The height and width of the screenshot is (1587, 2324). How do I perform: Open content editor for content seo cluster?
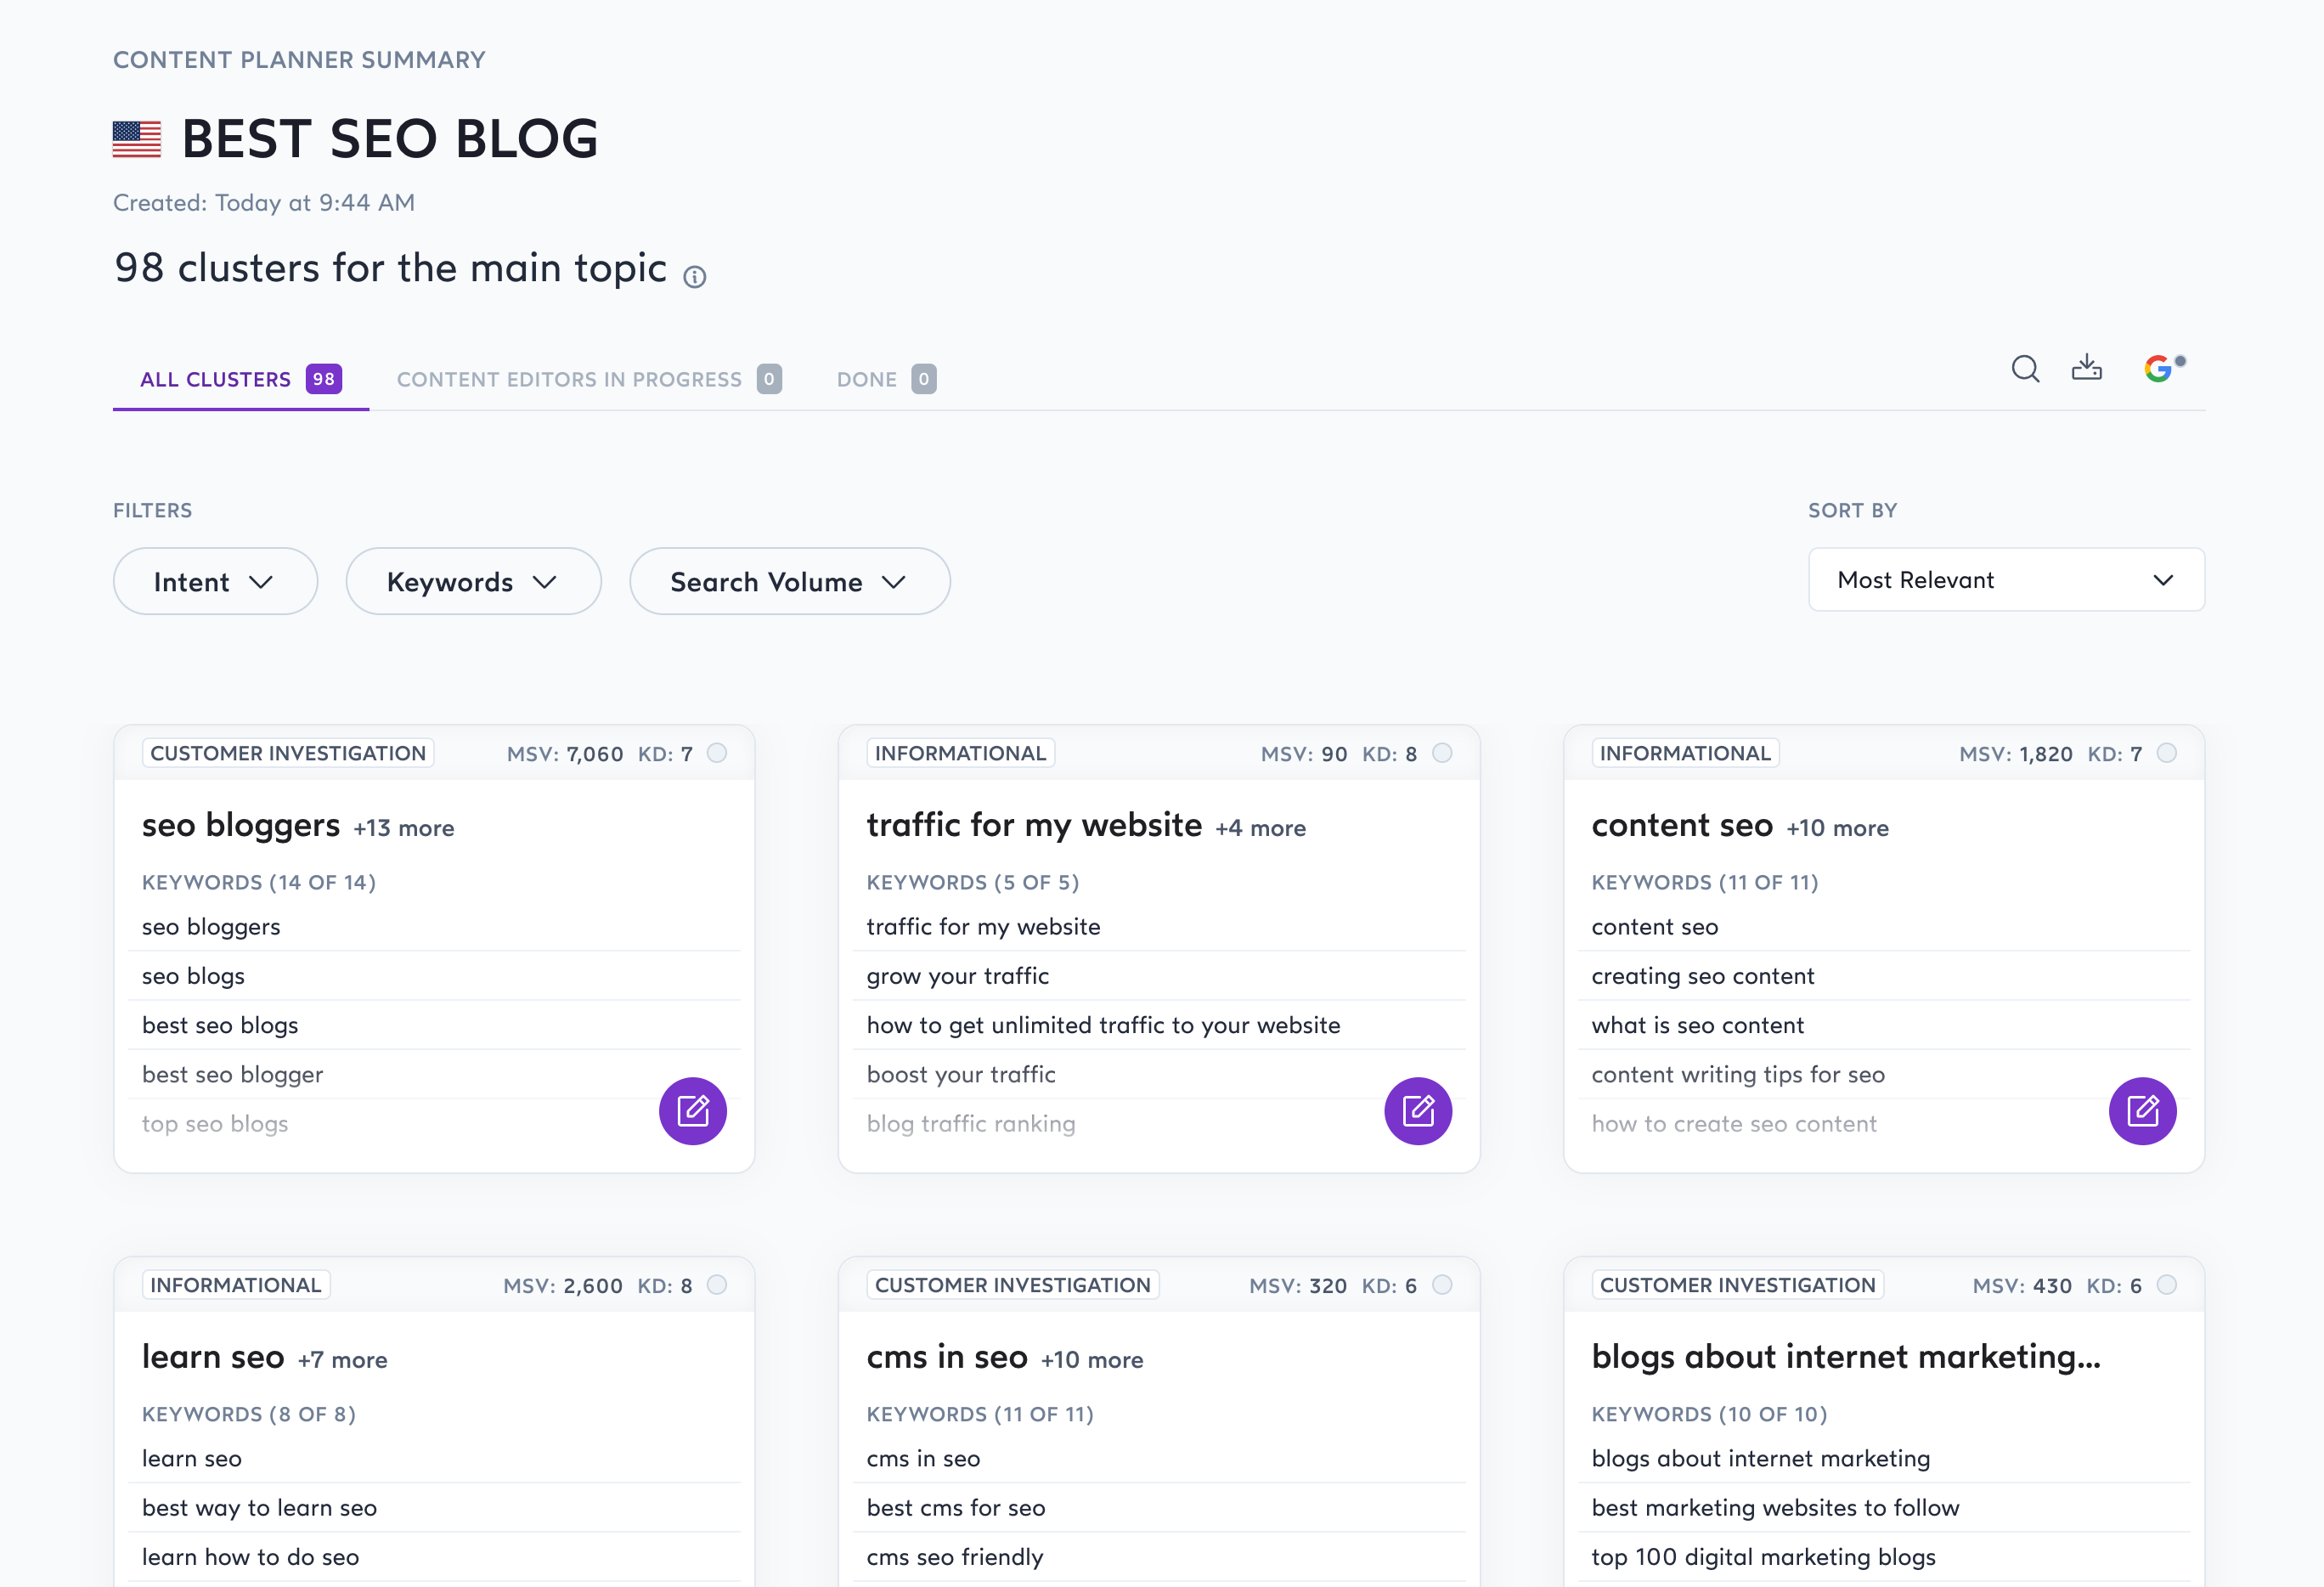2142,1111
